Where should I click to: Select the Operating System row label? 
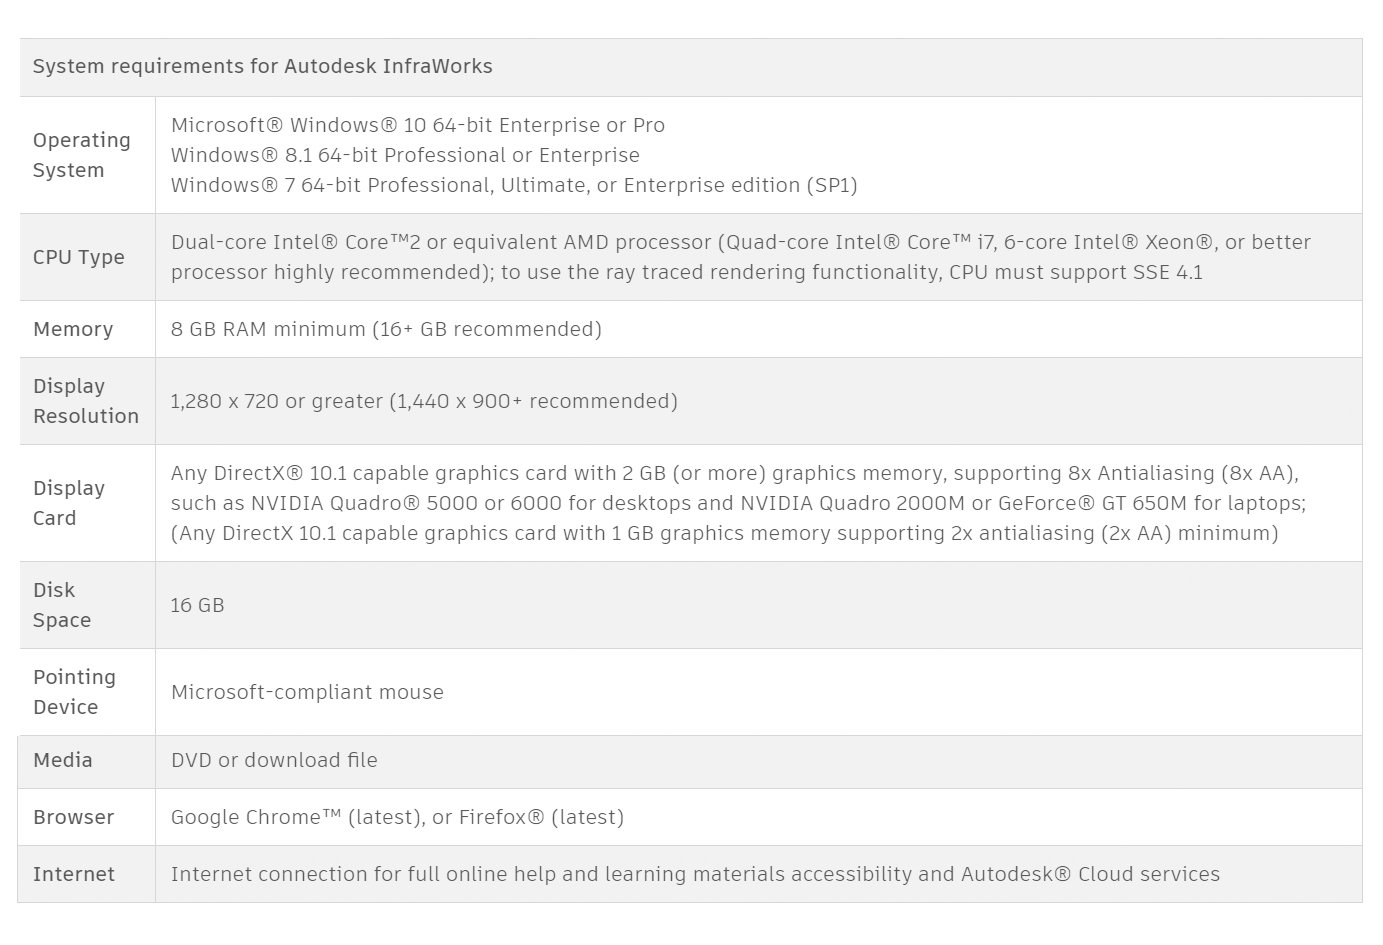point(81,155)
